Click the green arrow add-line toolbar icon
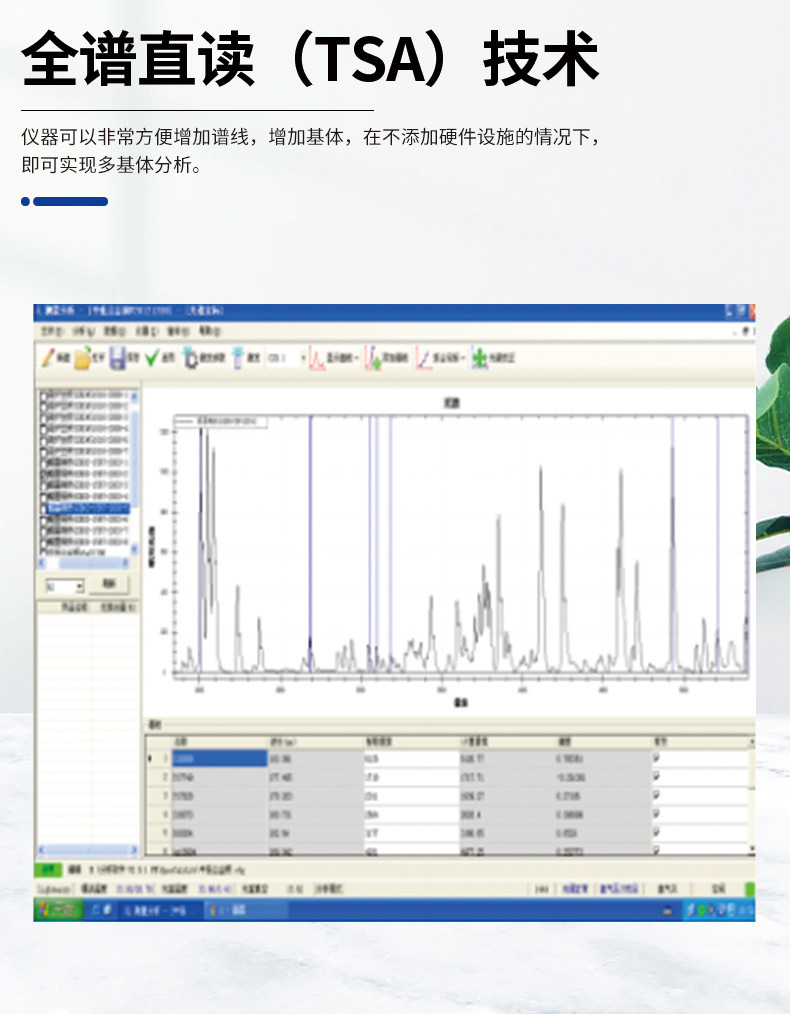This screenshot has height=1014, width=790. tap(373, 358)
